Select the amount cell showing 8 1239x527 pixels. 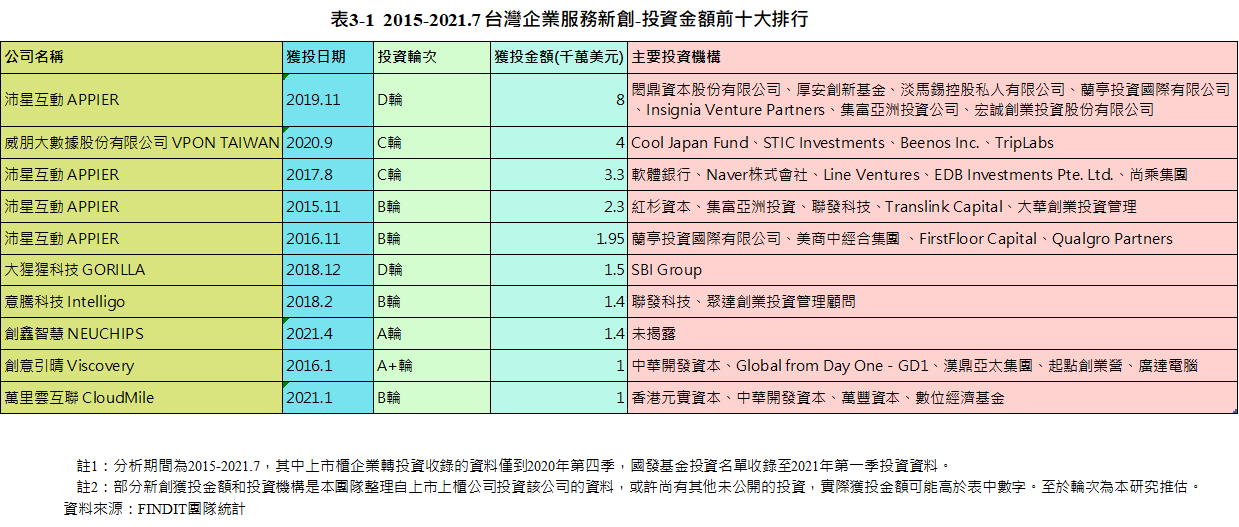(559, 100)
